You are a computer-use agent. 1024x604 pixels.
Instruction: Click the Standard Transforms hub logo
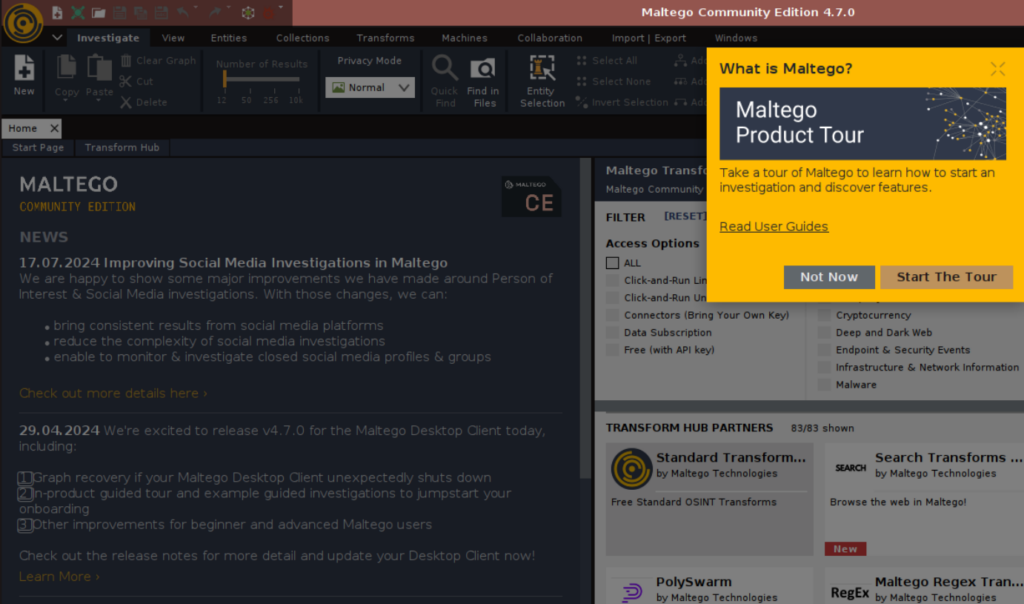(x=631, y=468)
